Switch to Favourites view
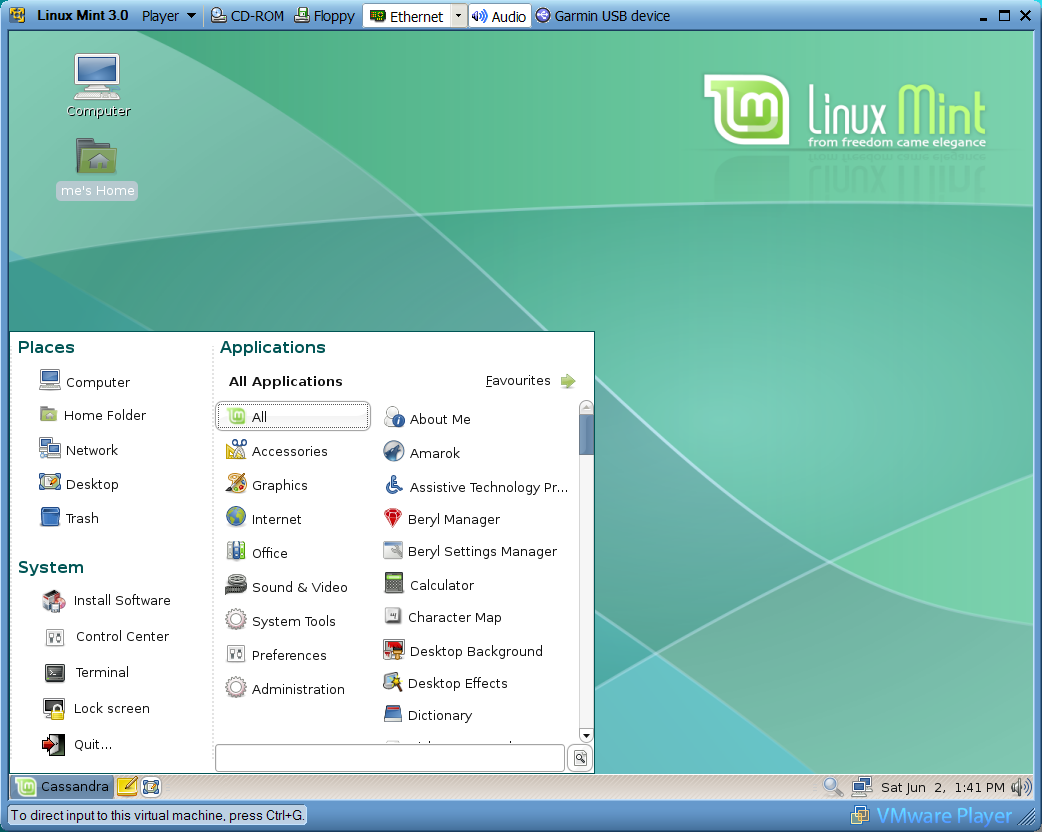This screenshot has width=1042, height=832. click(530, 381)
